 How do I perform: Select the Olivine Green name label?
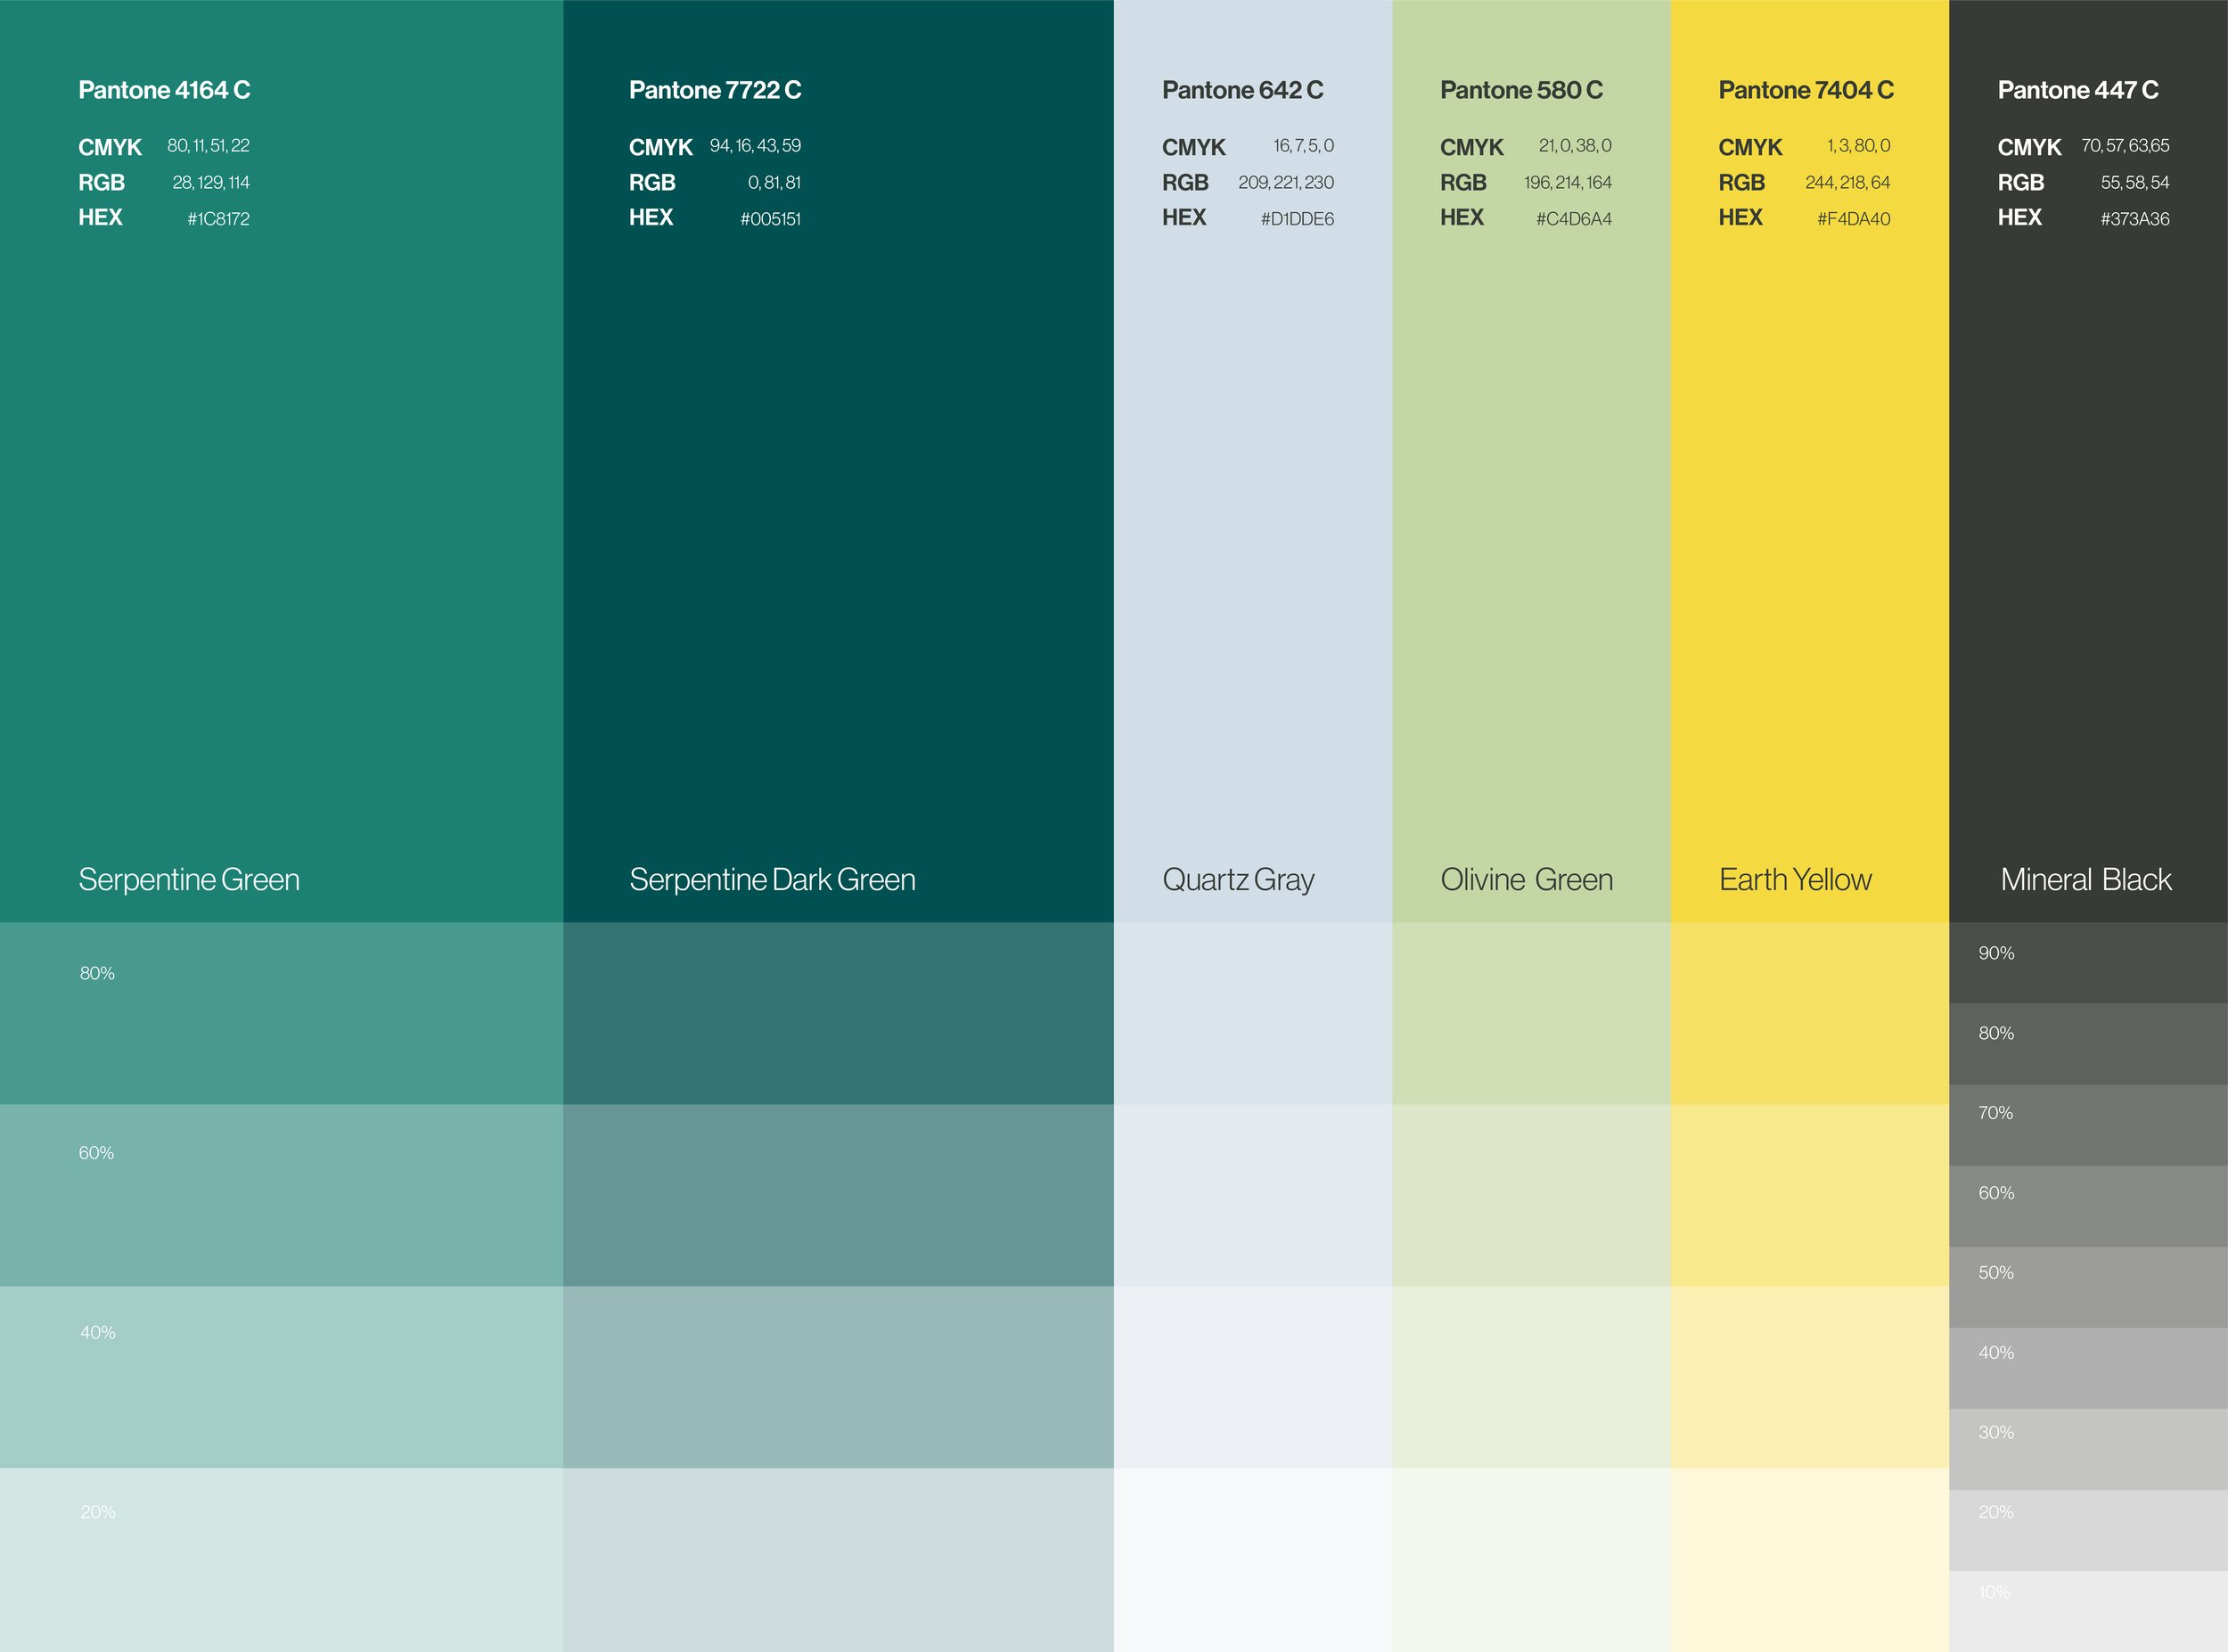(x=1526, y=880)
